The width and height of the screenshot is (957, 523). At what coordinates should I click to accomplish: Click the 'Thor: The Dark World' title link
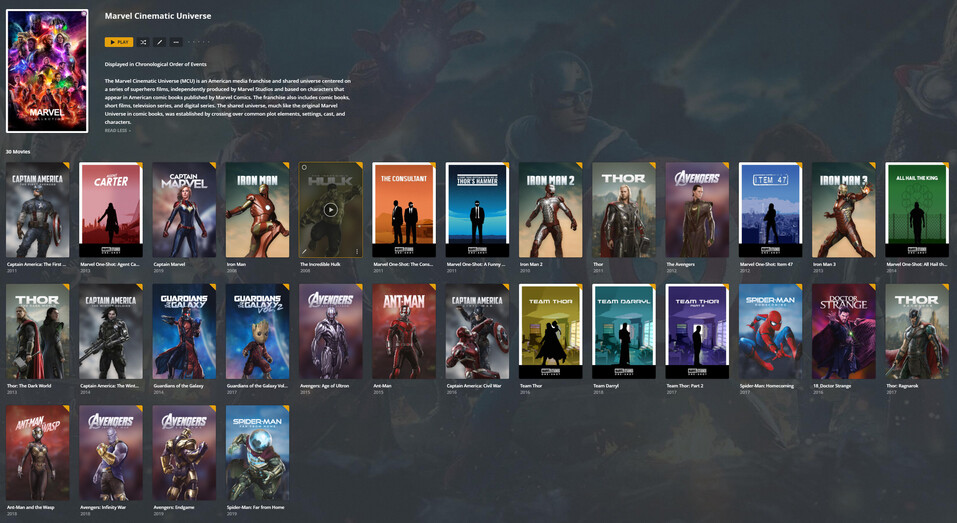pyautogui.click(x=29, y=386)
